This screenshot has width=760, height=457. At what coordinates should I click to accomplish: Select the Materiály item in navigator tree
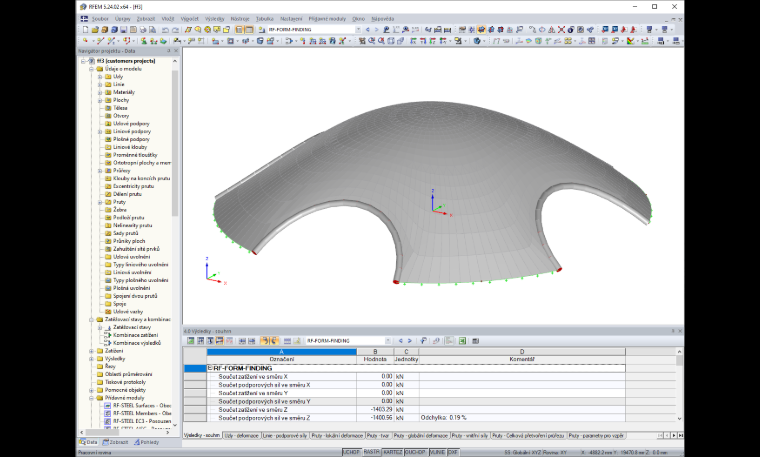pos(124,92)
